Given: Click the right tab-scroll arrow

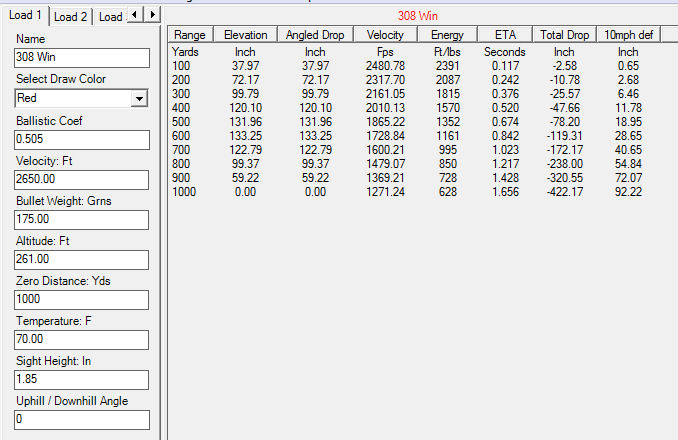Looking at the screenshot, I should [152, 15].
